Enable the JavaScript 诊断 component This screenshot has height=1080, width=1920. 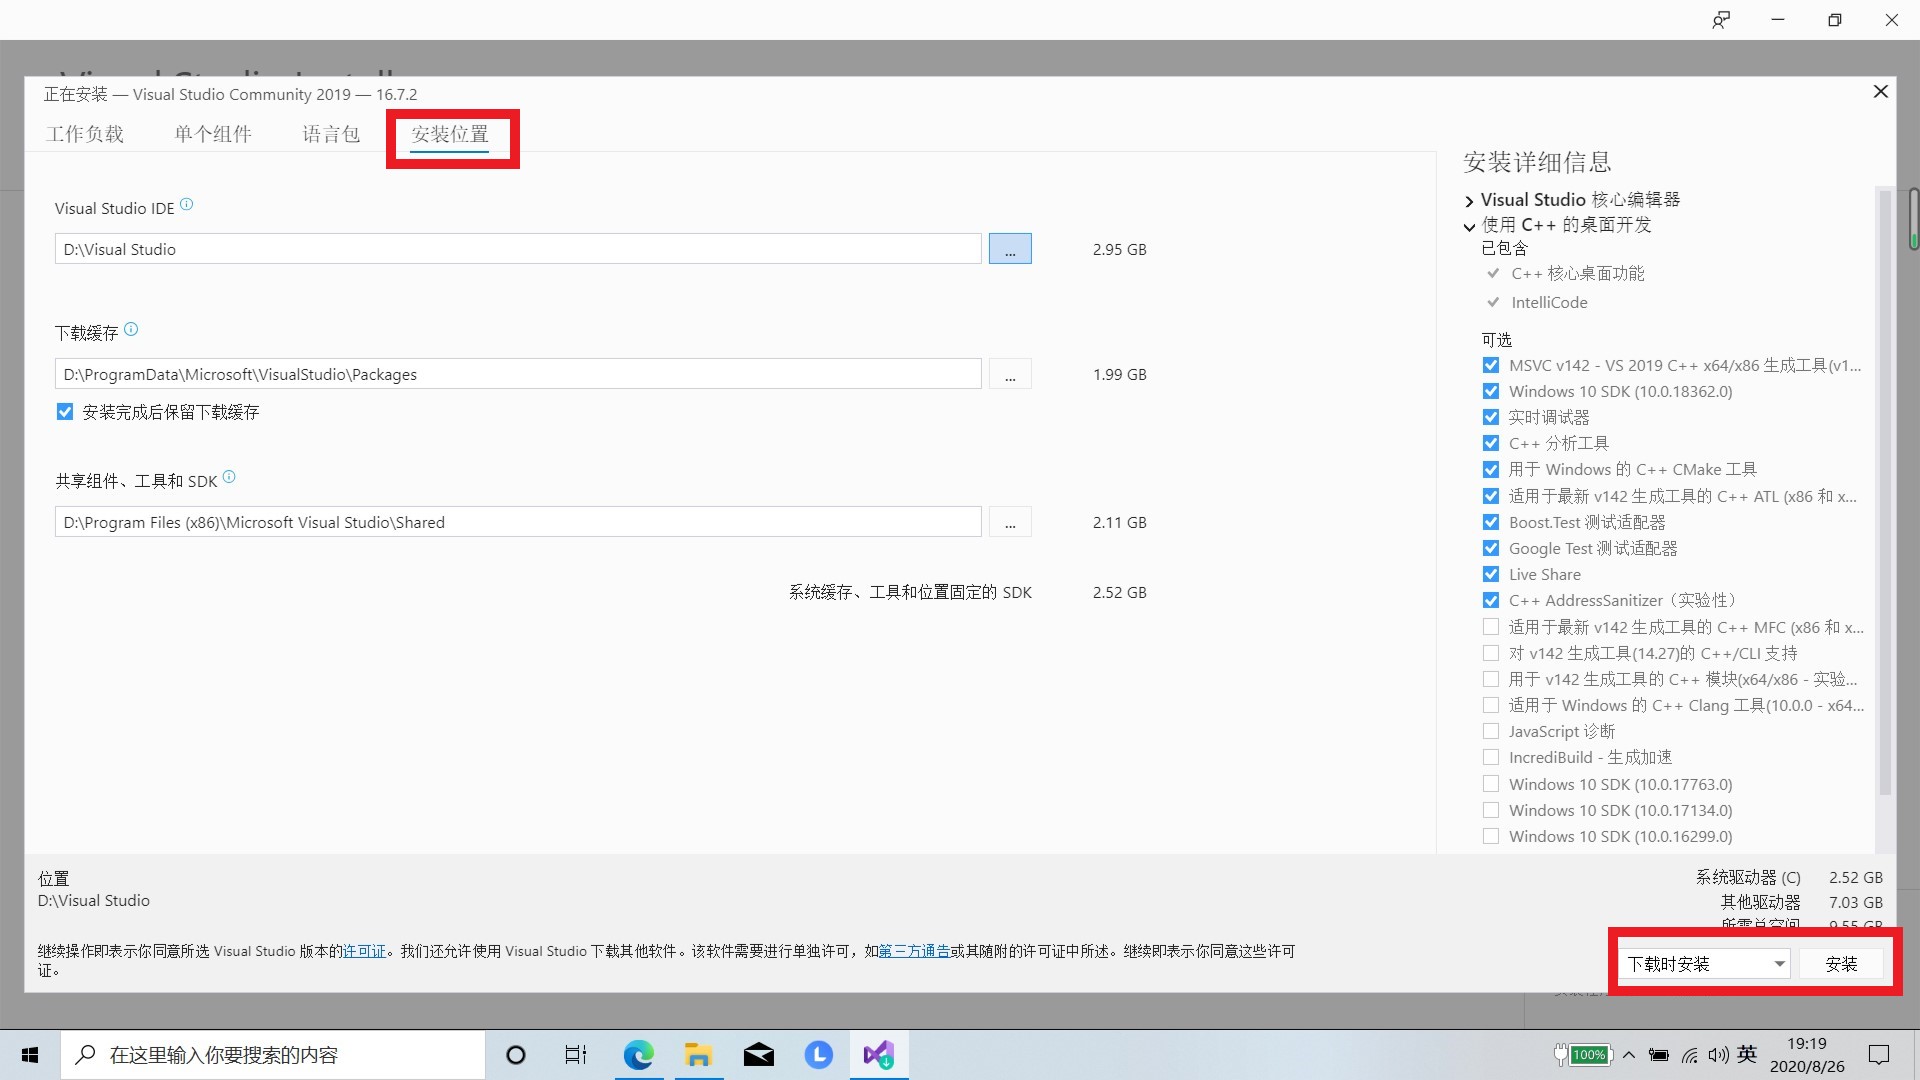point(1491,731)
